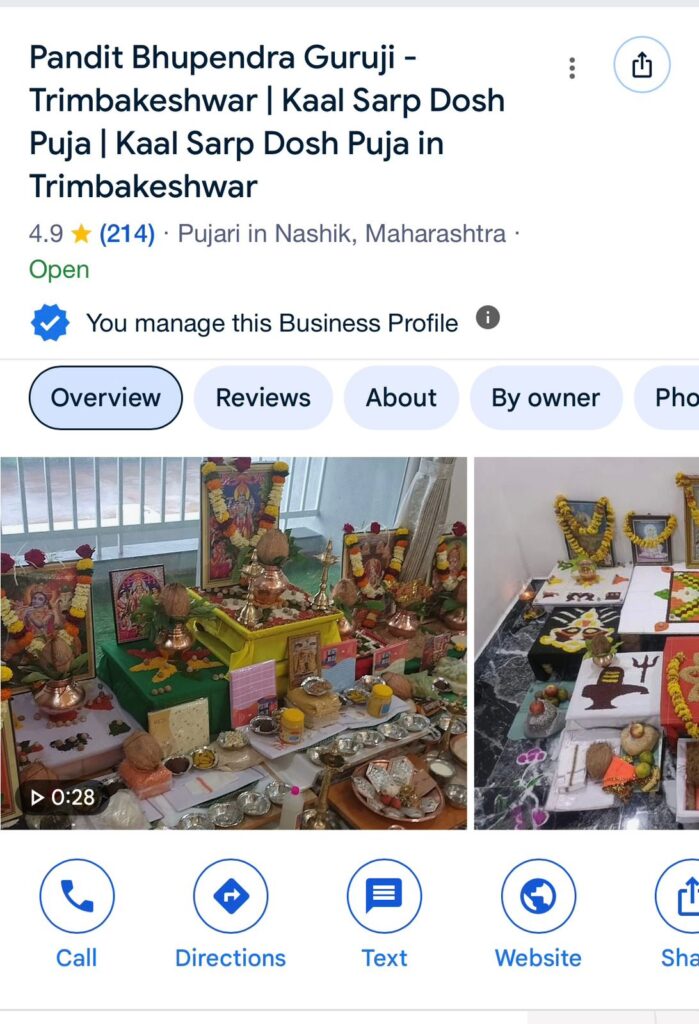The height and width of the screenshot is (1024, 699).
Task: Tap the green Open hours status
Action: pyautogui.click(x=59, y=270)
